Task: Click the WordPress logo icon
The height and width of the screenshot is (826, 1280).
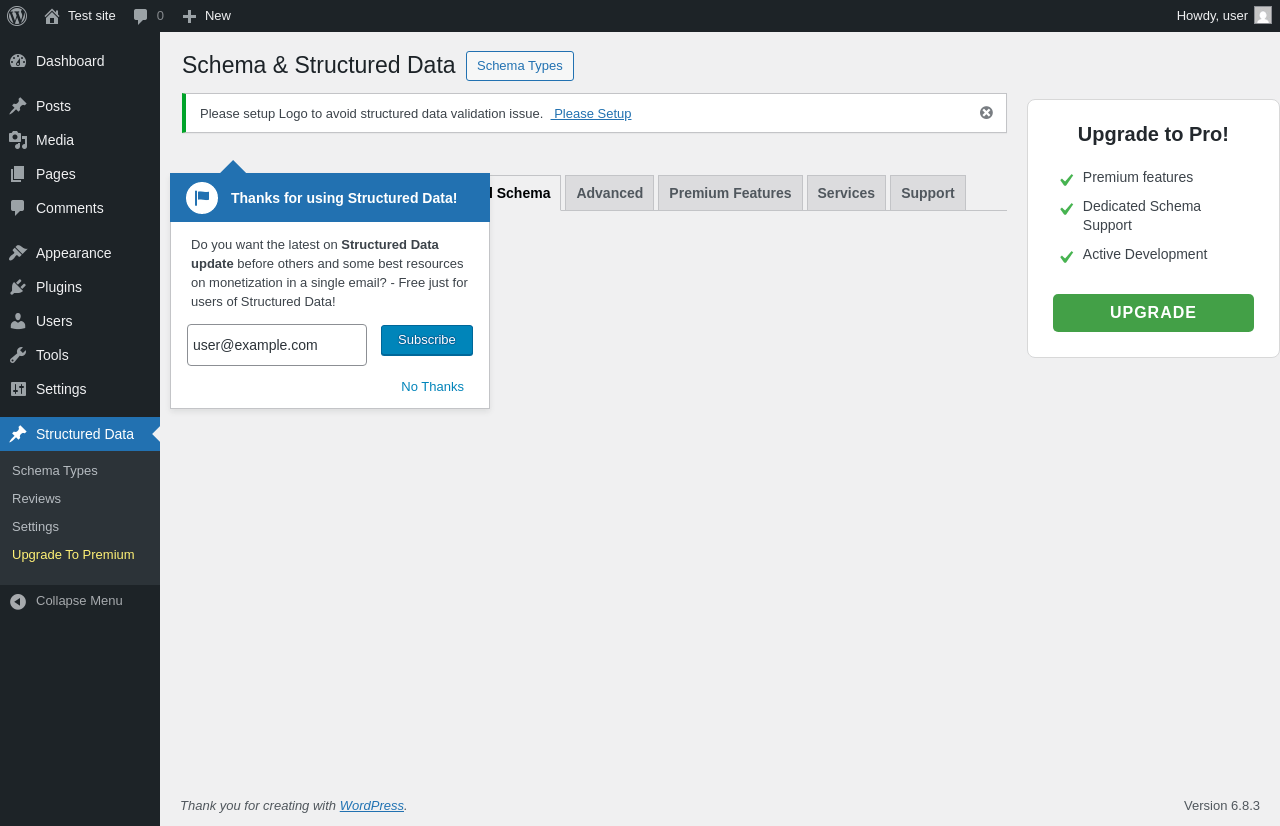Action: pos(17,16)
